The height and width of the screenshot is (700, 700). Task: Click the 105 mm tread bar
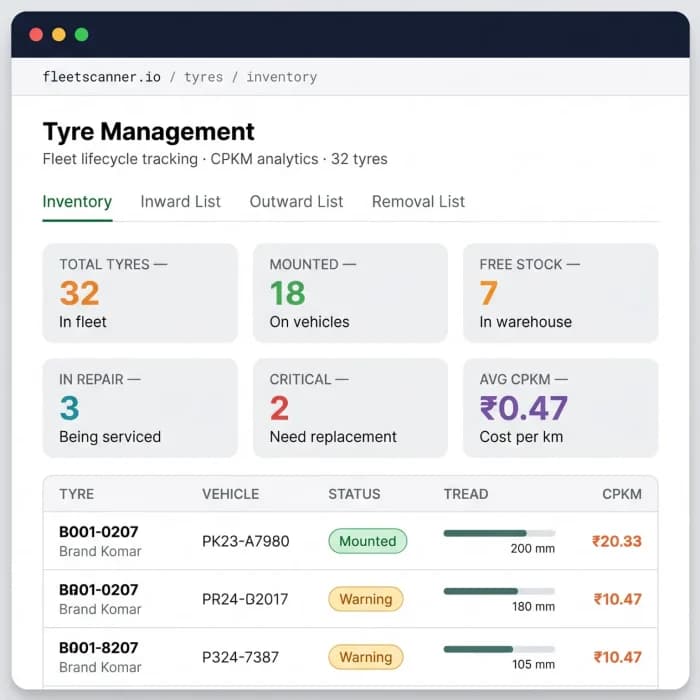(499, 649)
